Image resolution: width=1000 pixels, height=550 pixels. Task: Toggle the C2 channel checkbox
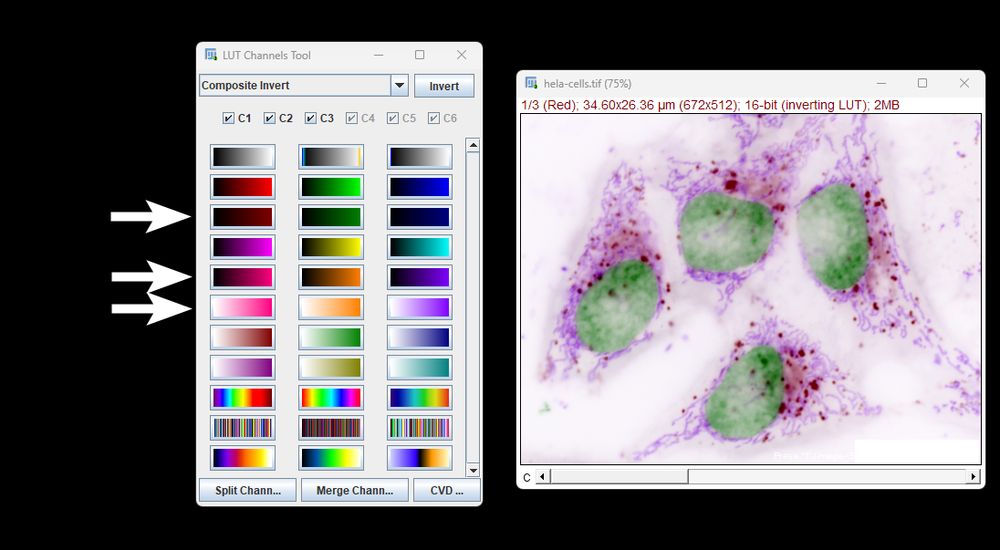coord(269,118)
